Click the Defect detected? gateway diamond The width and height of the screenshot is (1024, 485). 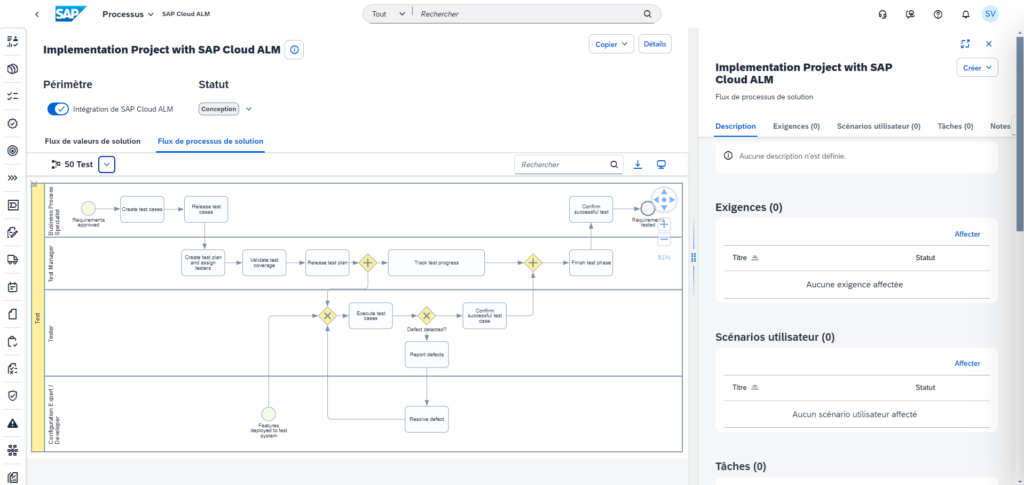(x=426, y=316)
